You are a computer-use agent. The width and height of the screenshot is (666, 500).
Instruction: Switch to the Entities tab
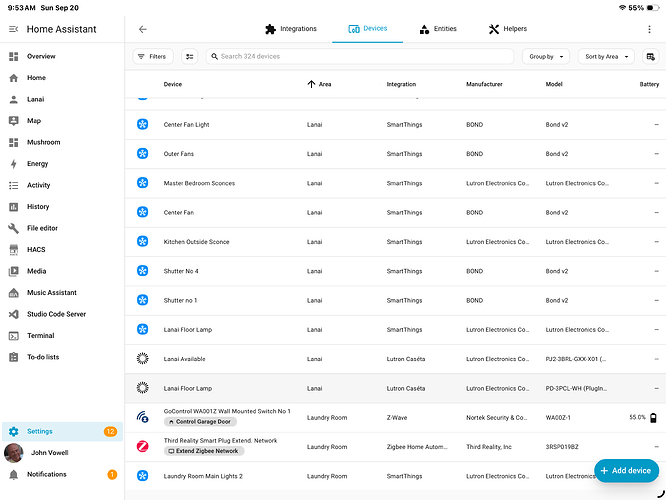tap(438, 29)
